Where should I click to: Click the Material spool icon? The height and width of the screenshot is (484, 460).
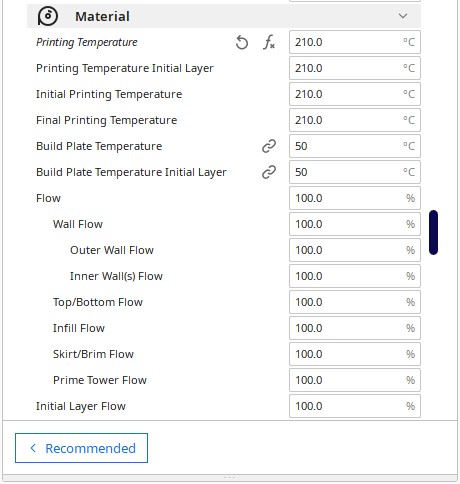coord(48,16)
